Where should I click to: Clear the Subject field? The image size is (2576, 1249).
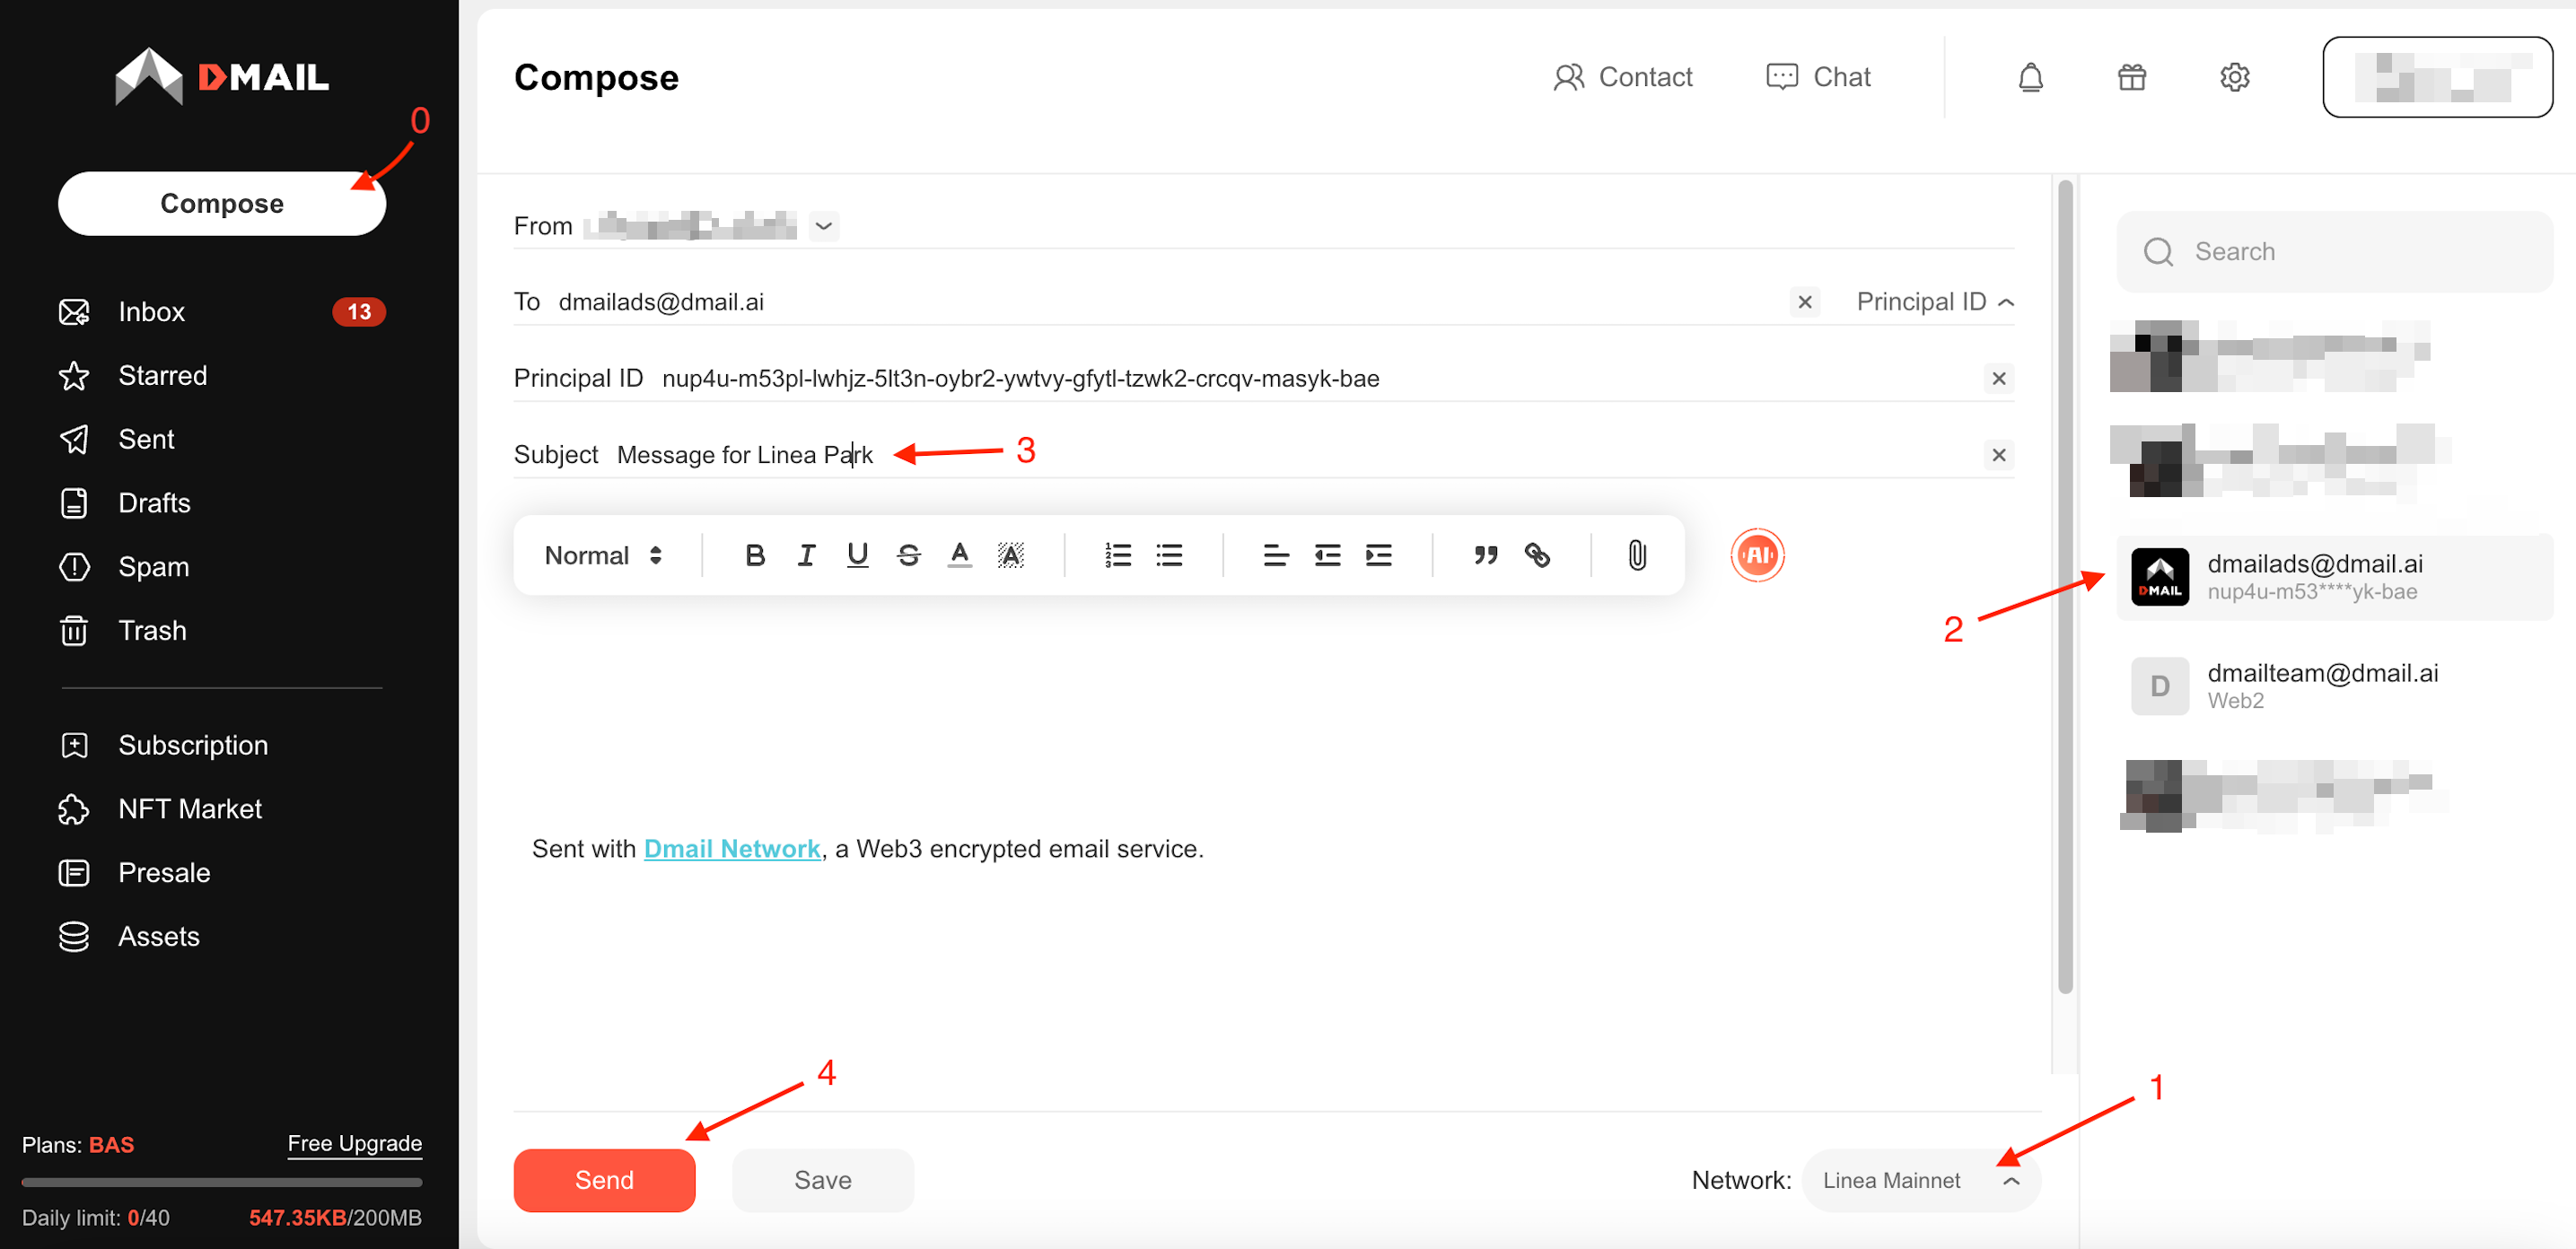[1998, 455]
